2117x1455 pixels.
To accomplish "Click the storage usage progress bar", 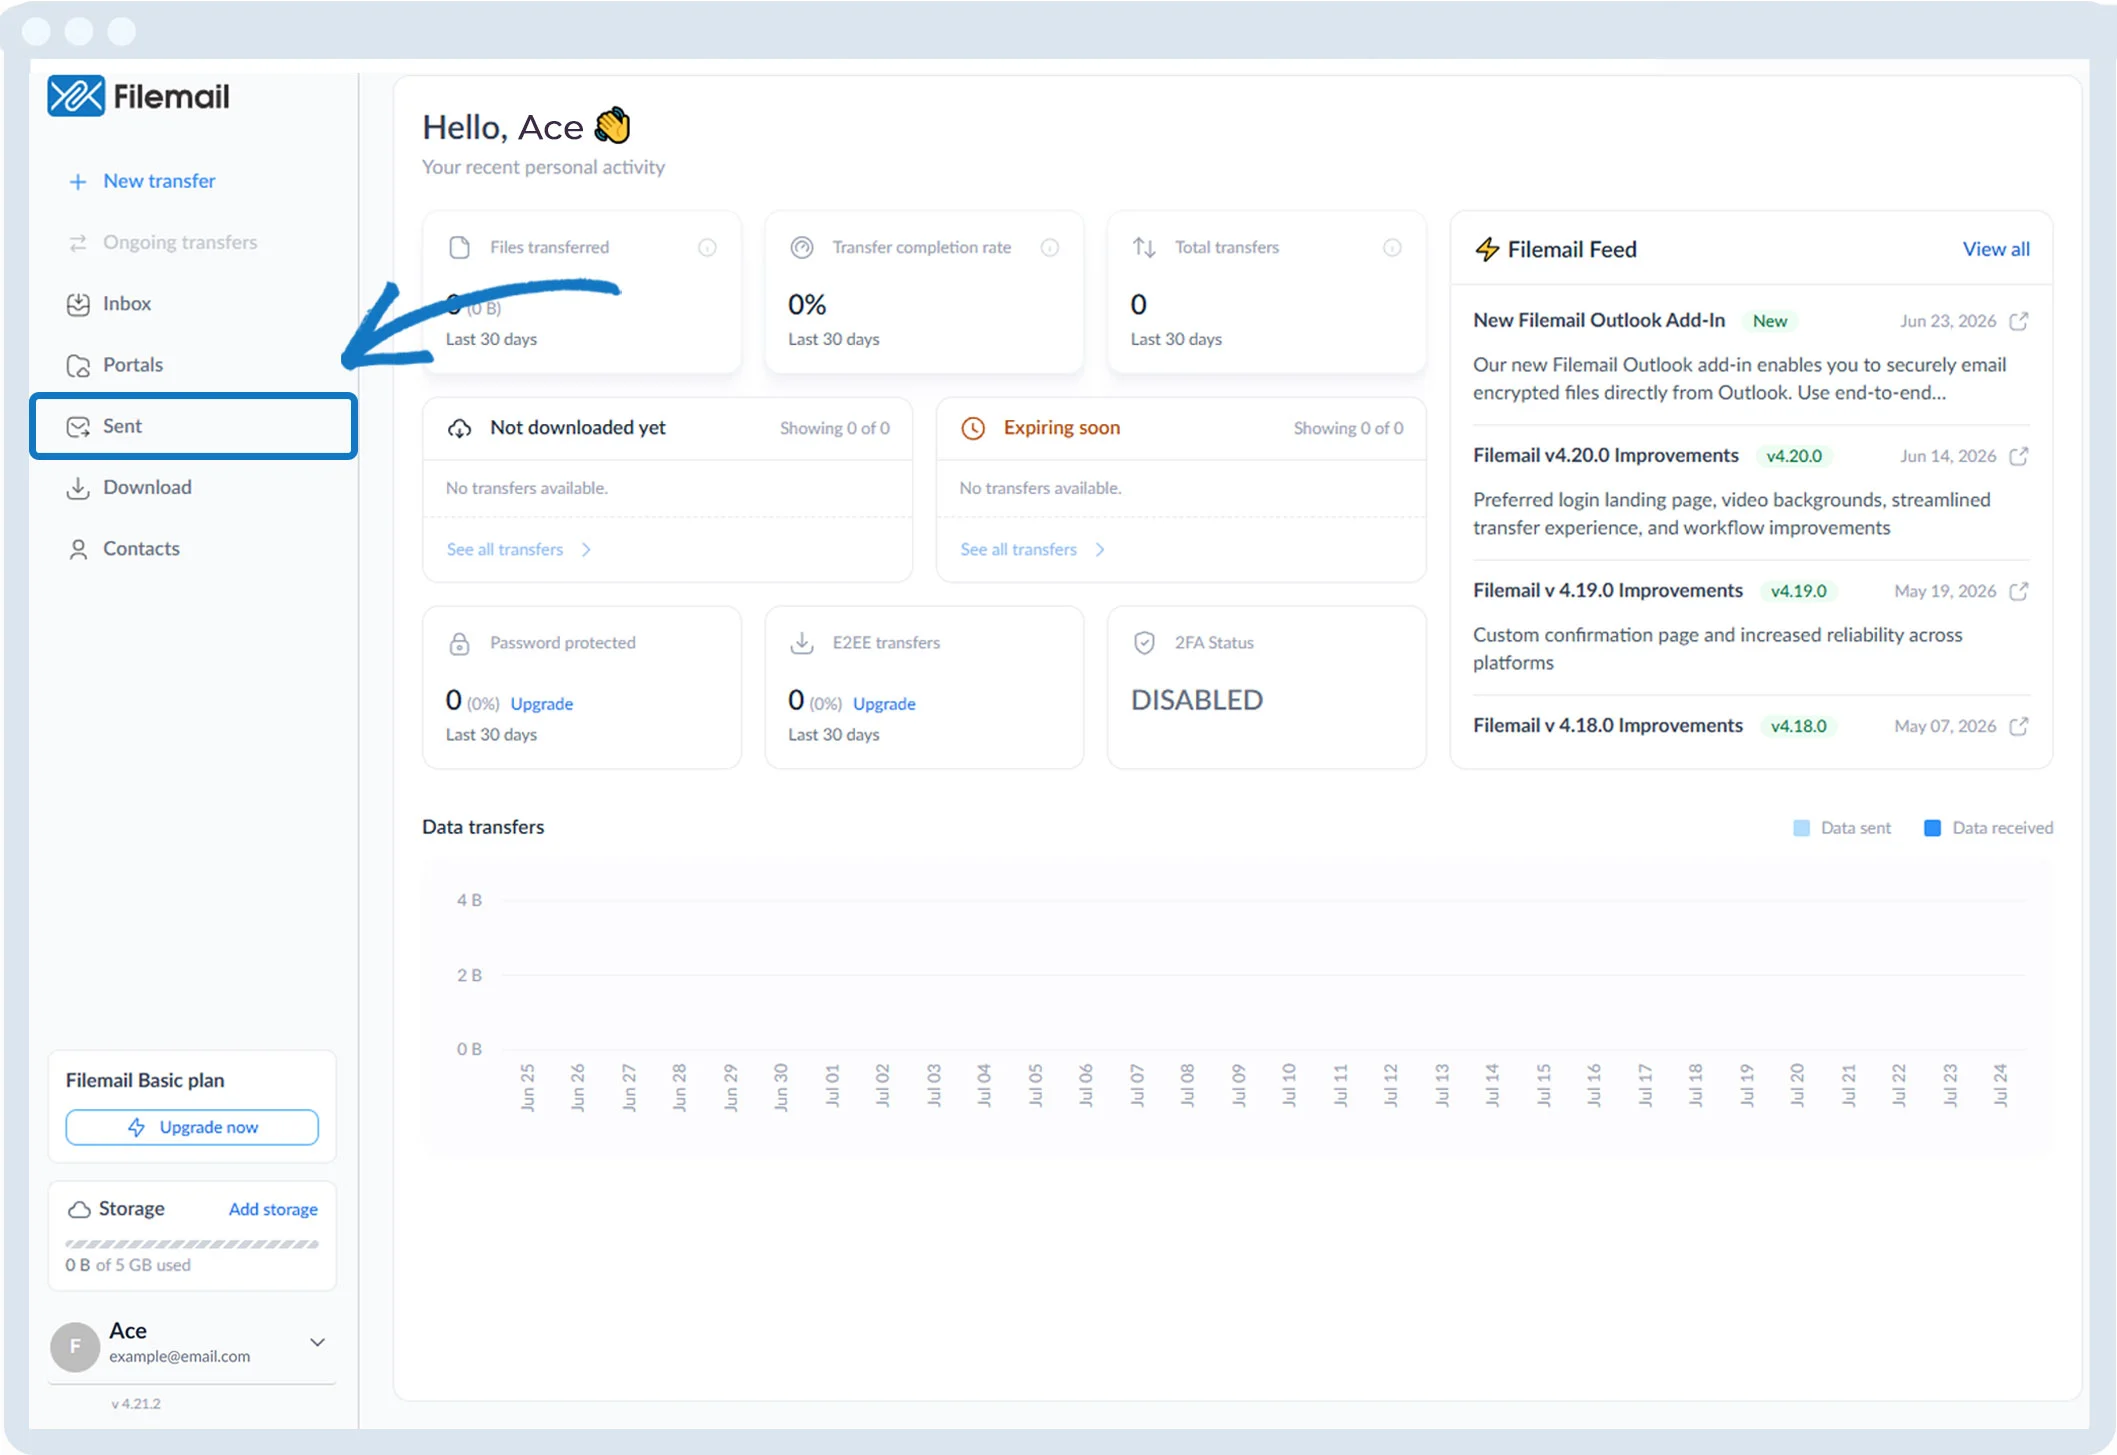I will (x=192, y=1244).
